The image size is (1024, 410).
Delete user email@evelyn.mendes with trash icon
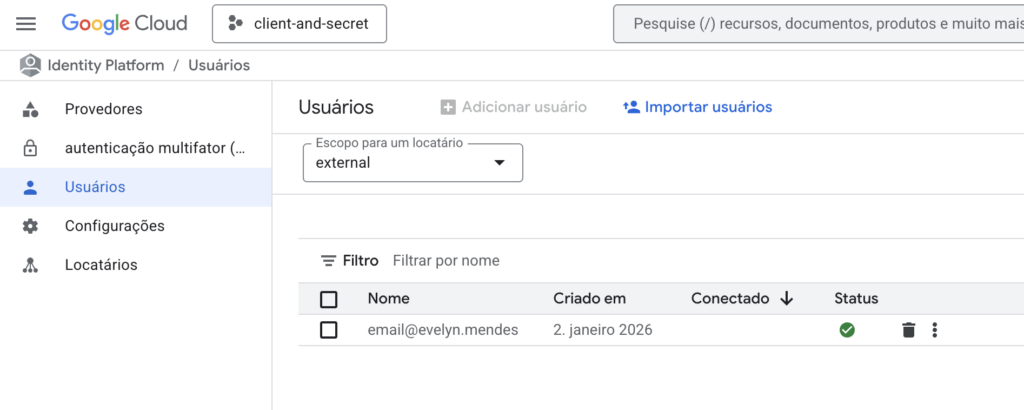(908, 330)
